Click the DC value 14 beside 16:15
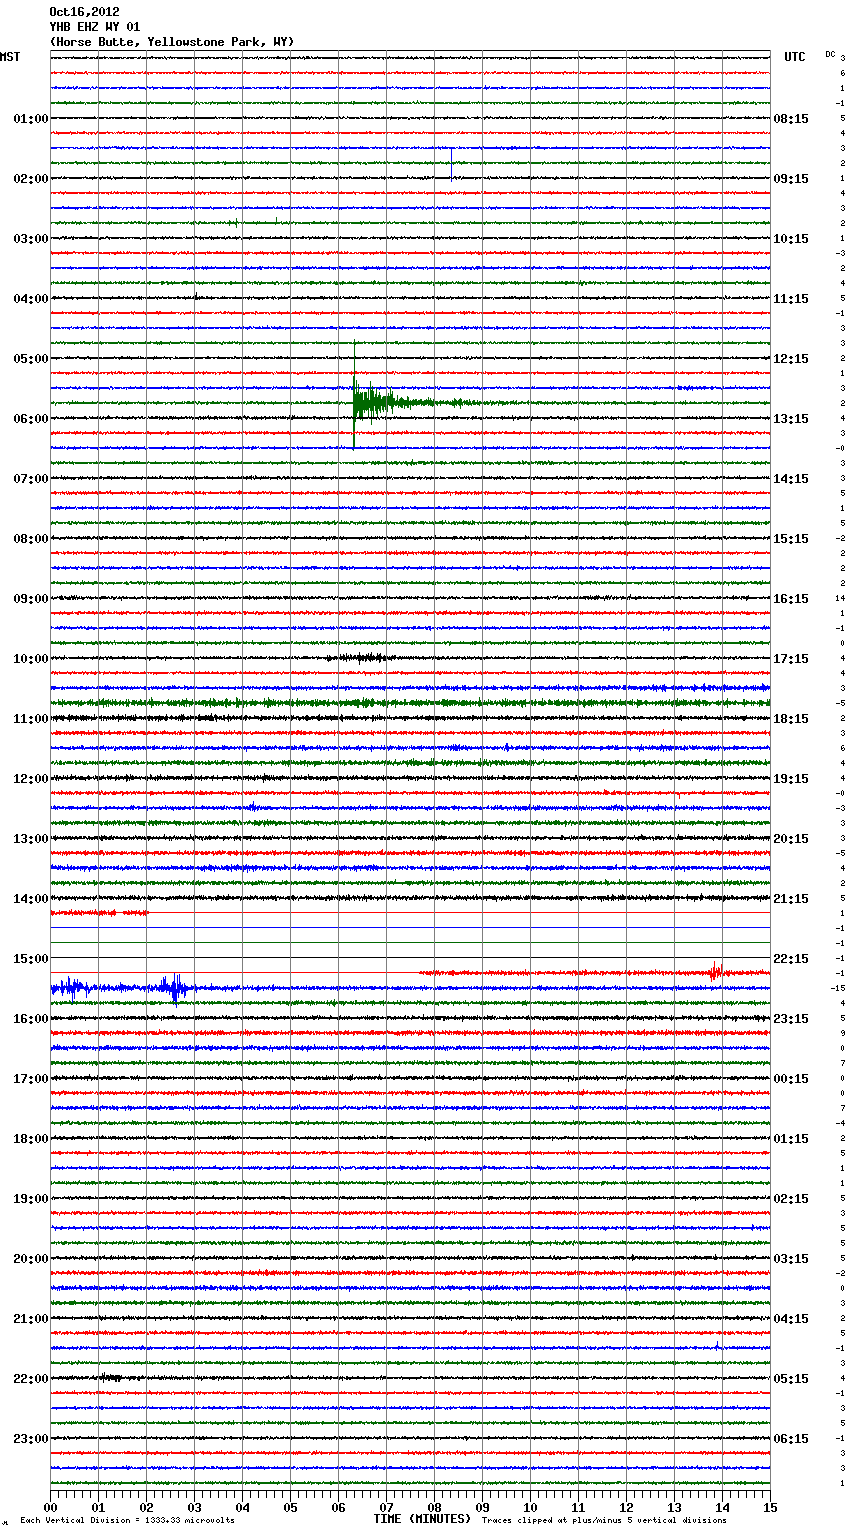The width and height of the screenshot is (850, 1534). coord(841,598)
